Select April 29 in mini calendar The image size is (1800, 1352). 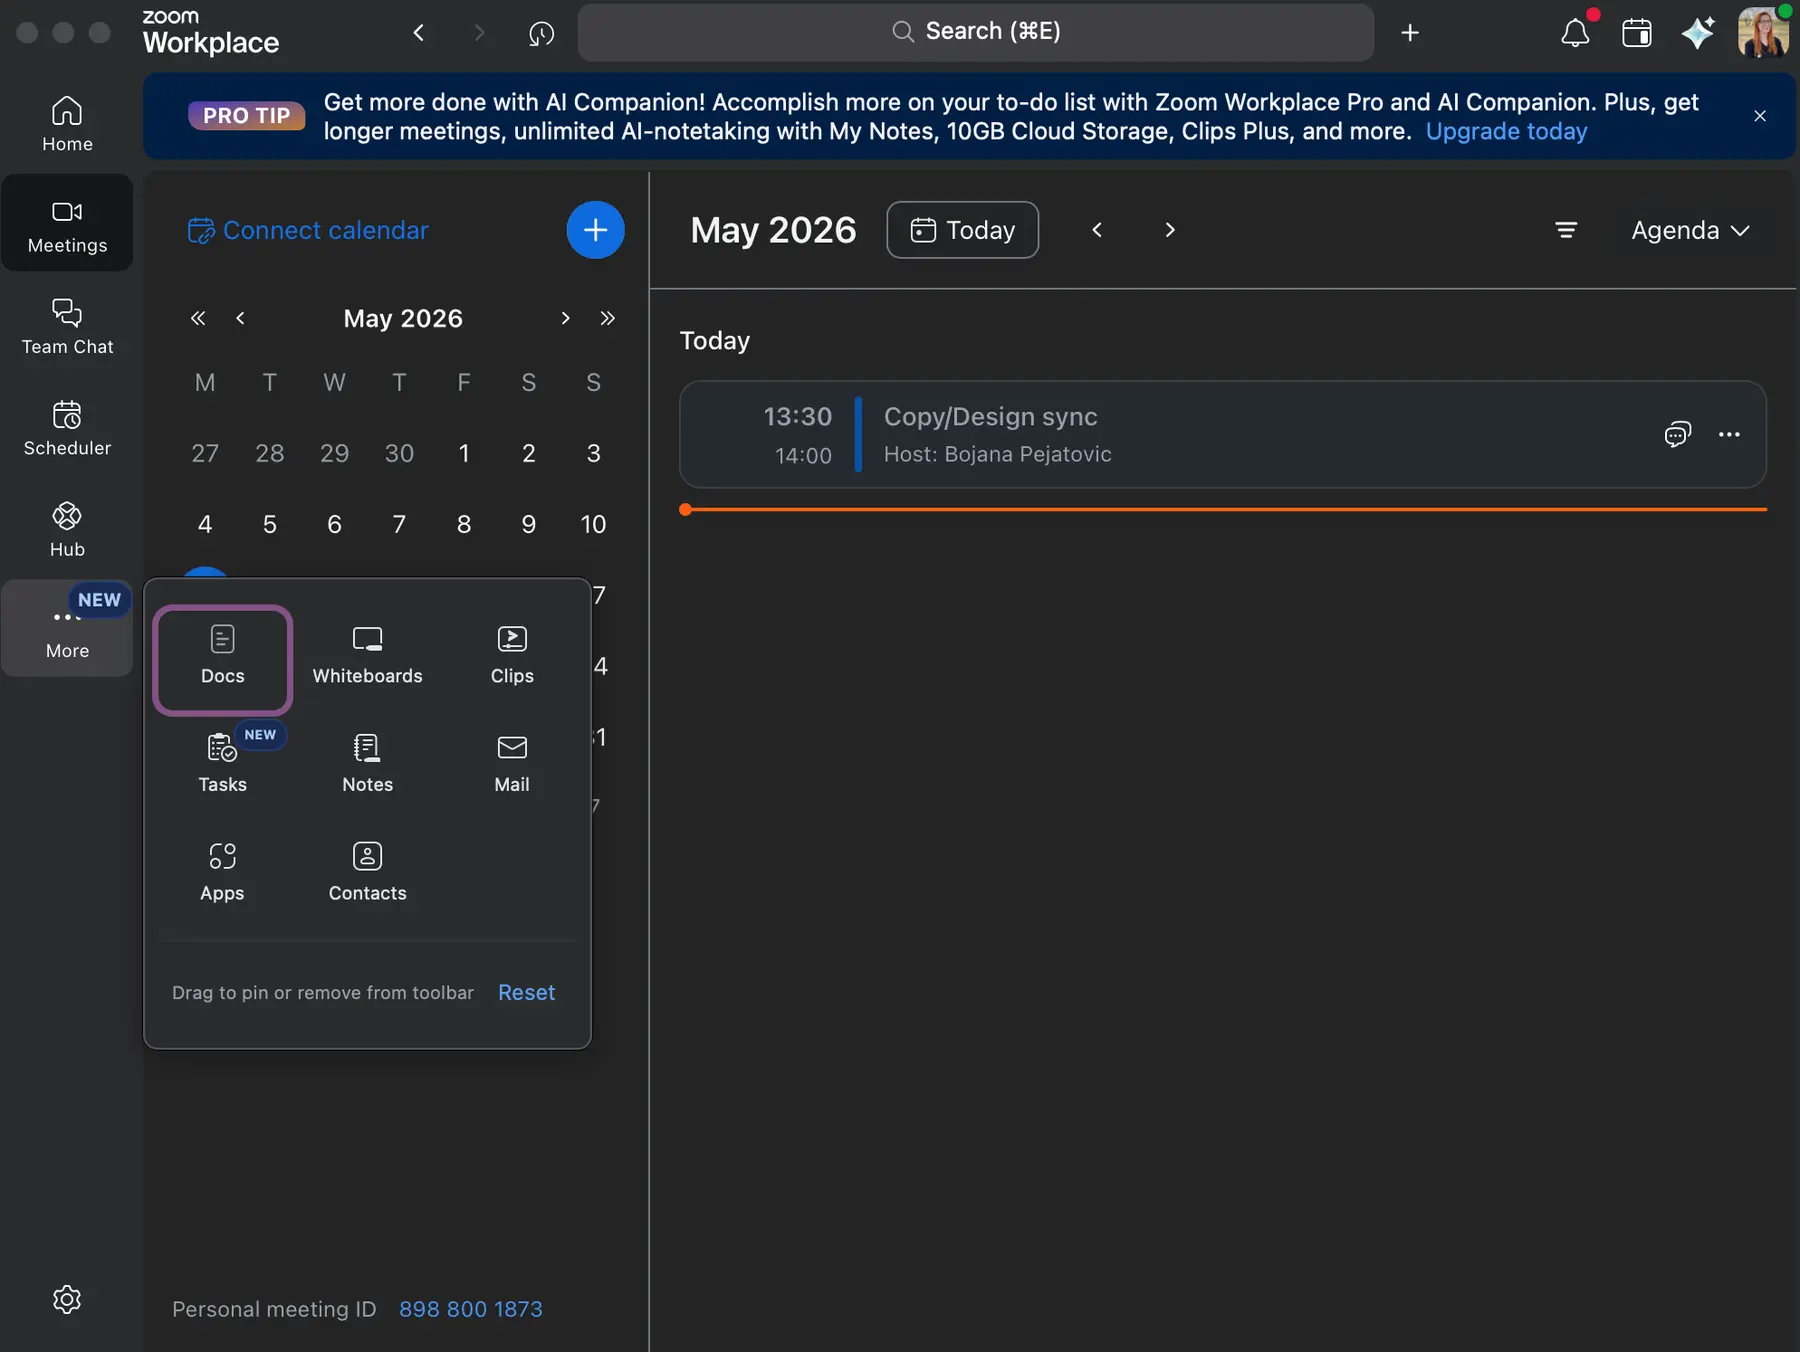(x=334, y=453)
